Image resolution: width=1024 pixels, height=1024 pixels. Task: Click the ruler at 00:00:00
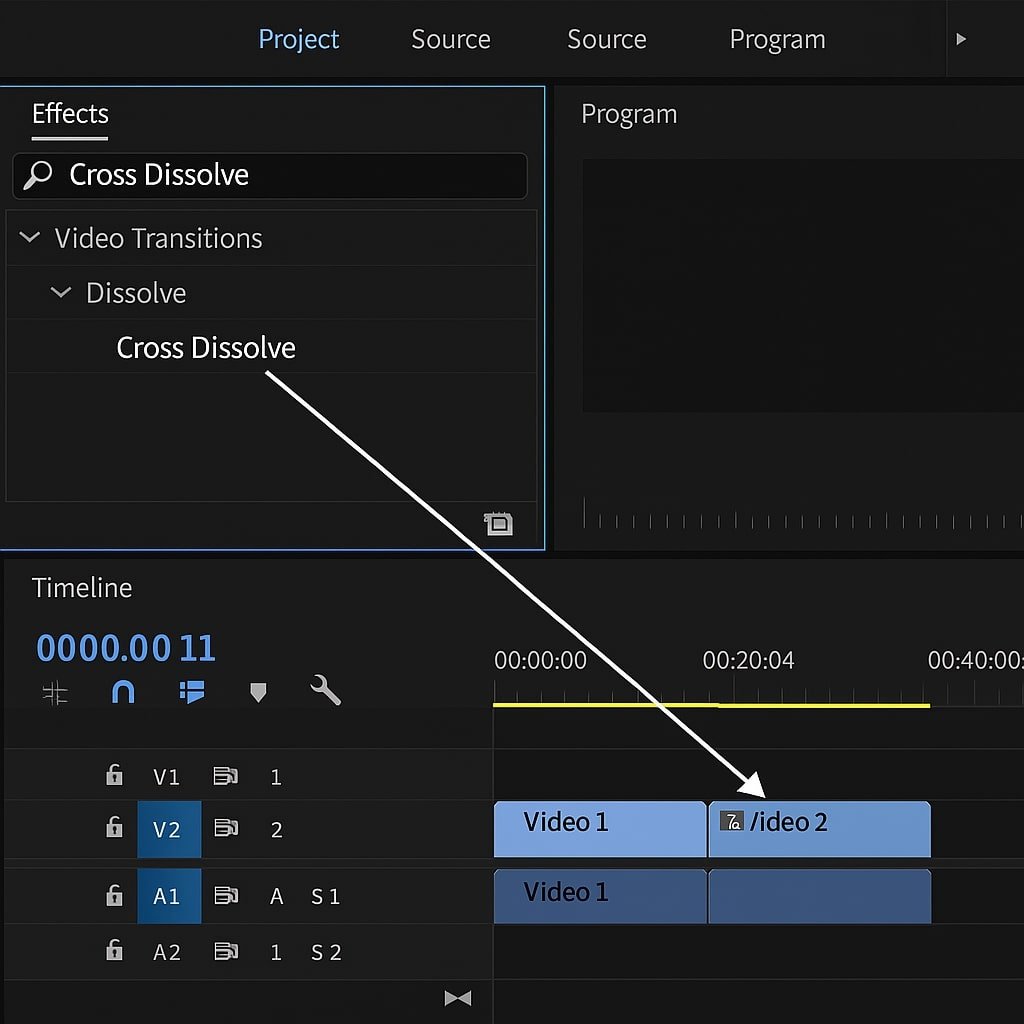(x=540, y=660)
